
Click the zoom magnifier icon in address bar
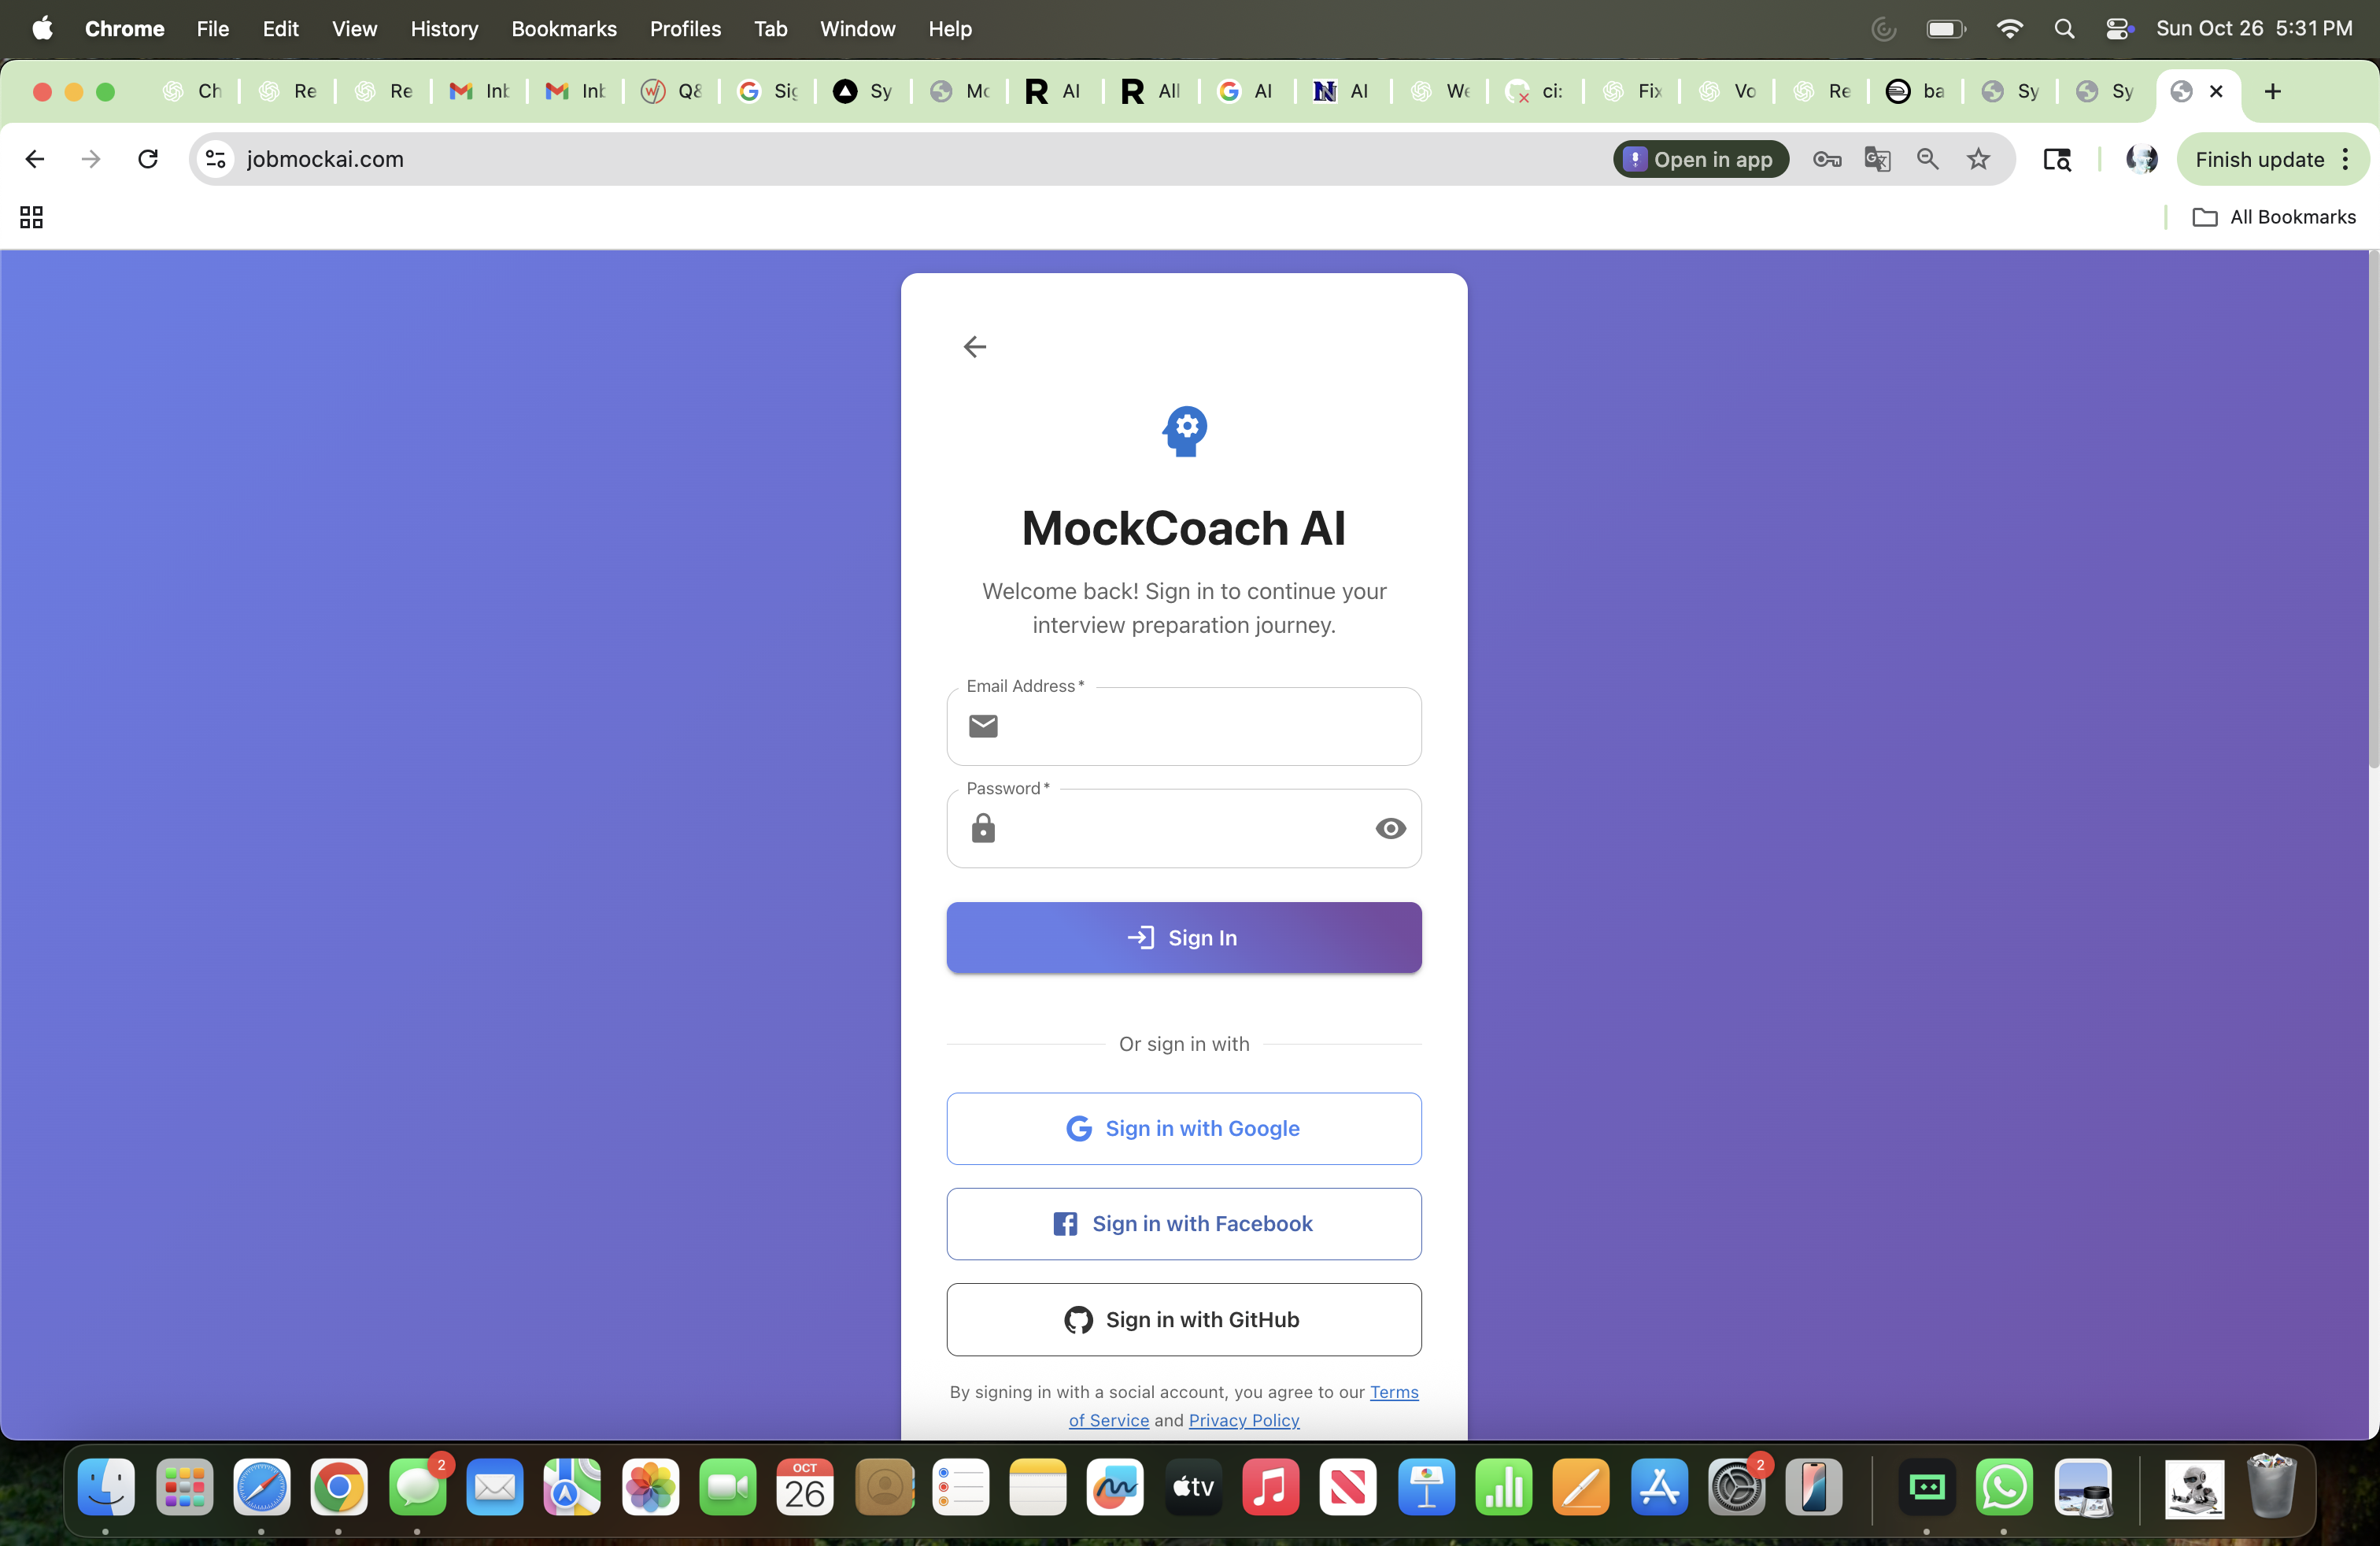pos(1927,159)
